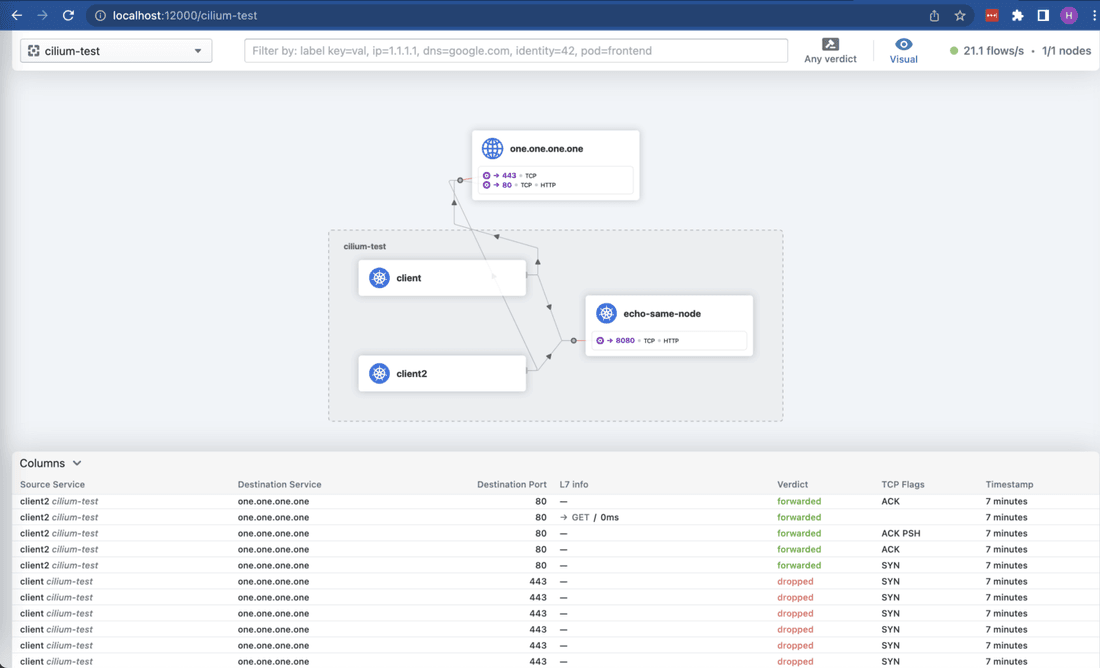Click the green flows status indicator dot
Screen dimensions: 1100x668
click(x=954, y=51)
